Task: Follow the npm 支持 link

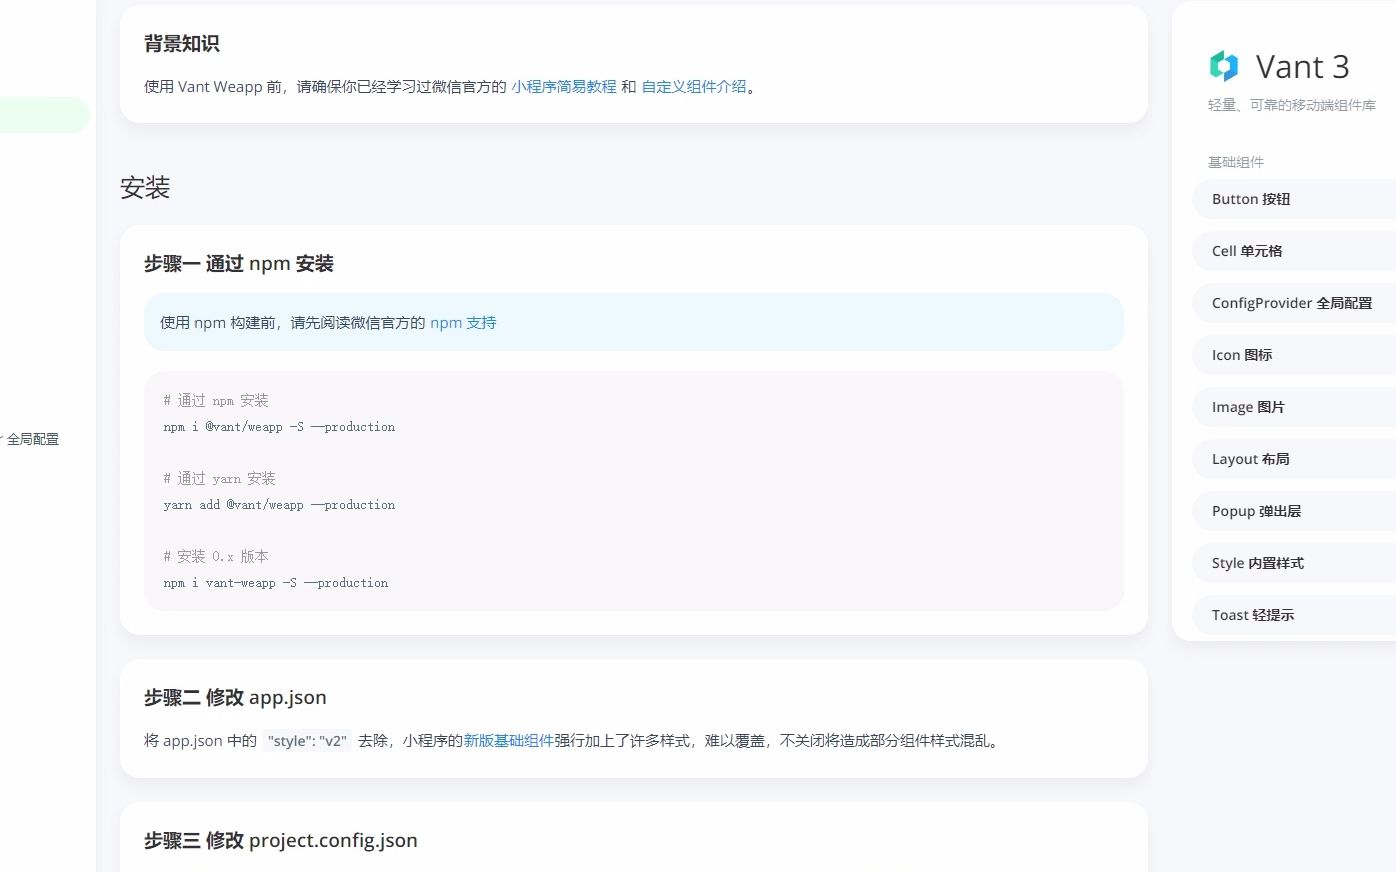Action: tap(463, 323)
